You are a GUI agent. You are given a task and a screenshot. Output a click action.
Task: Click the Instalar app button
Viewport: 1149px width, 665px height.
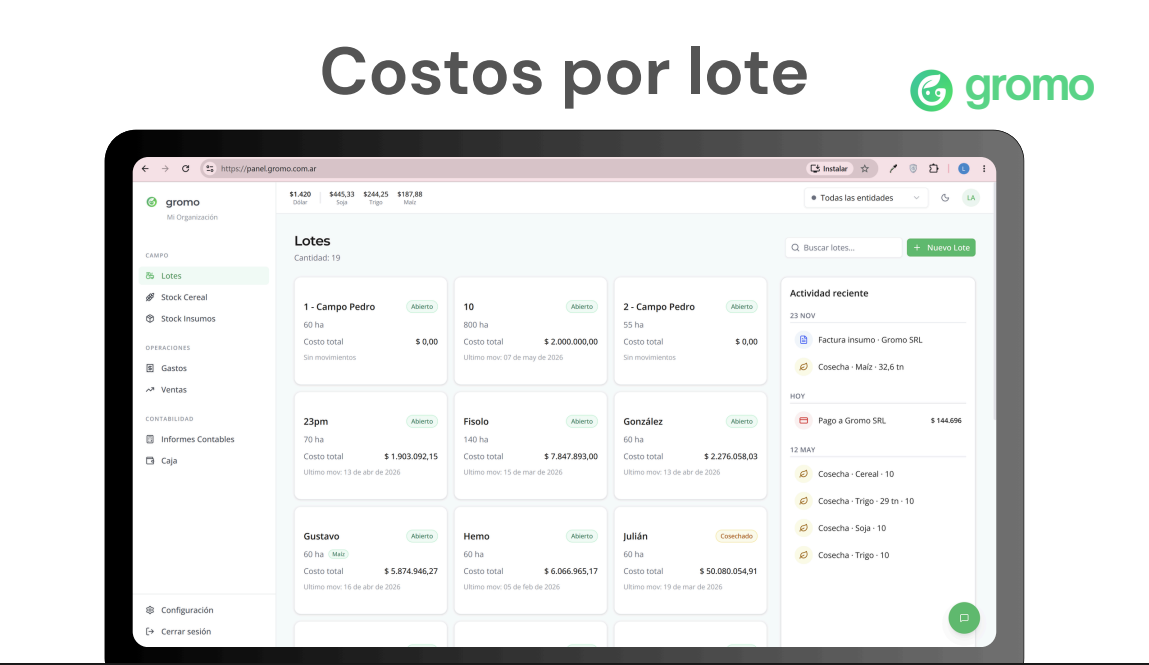coord(830,168)
